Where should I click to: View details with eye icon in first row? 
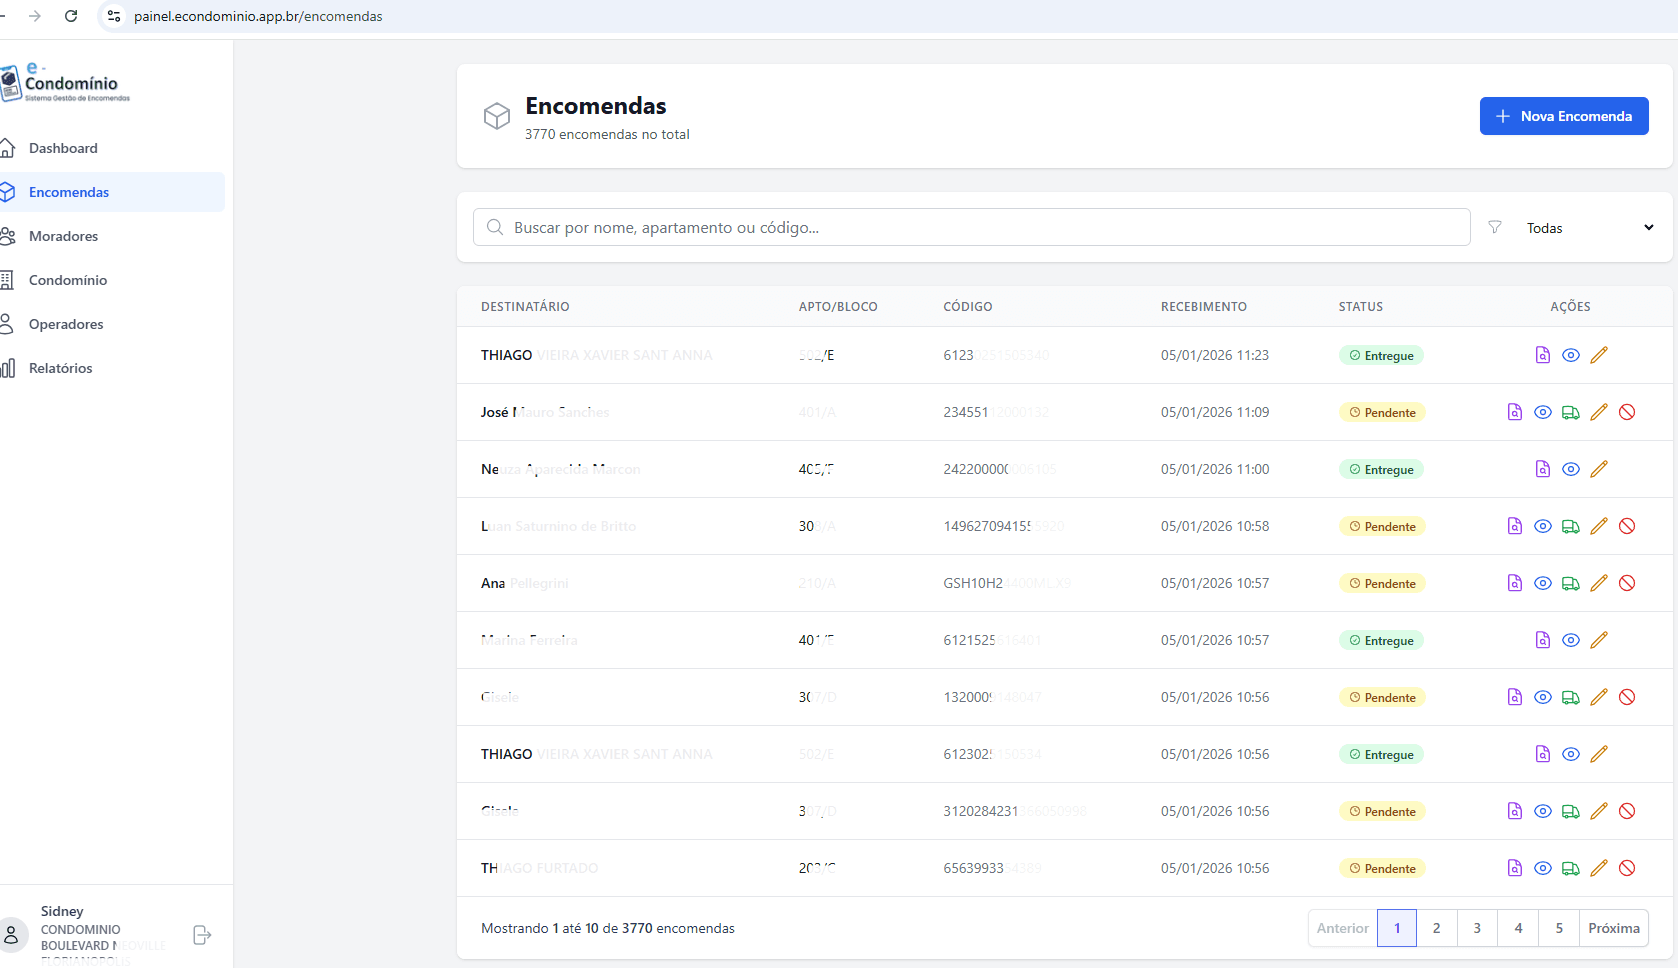click(x=1571, y=355)
